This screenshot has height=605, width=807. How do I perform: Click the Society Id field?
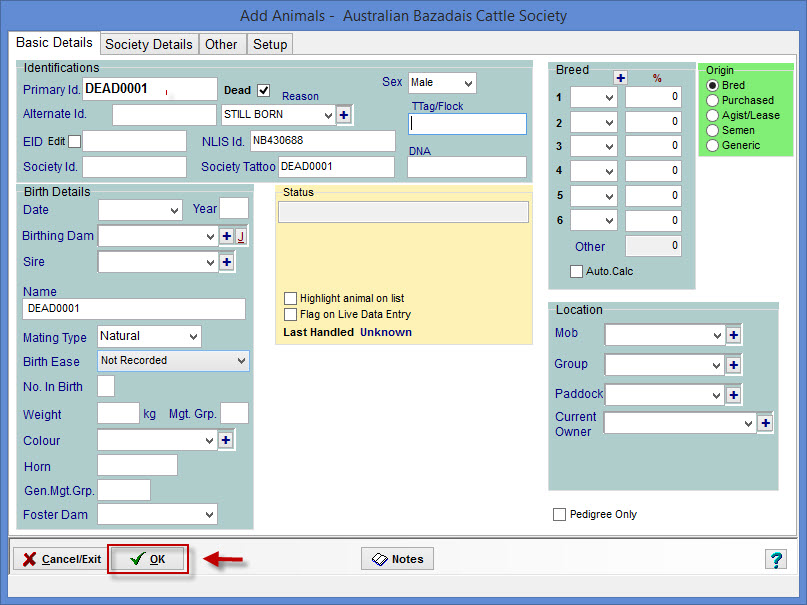click(x=134, y=167)
